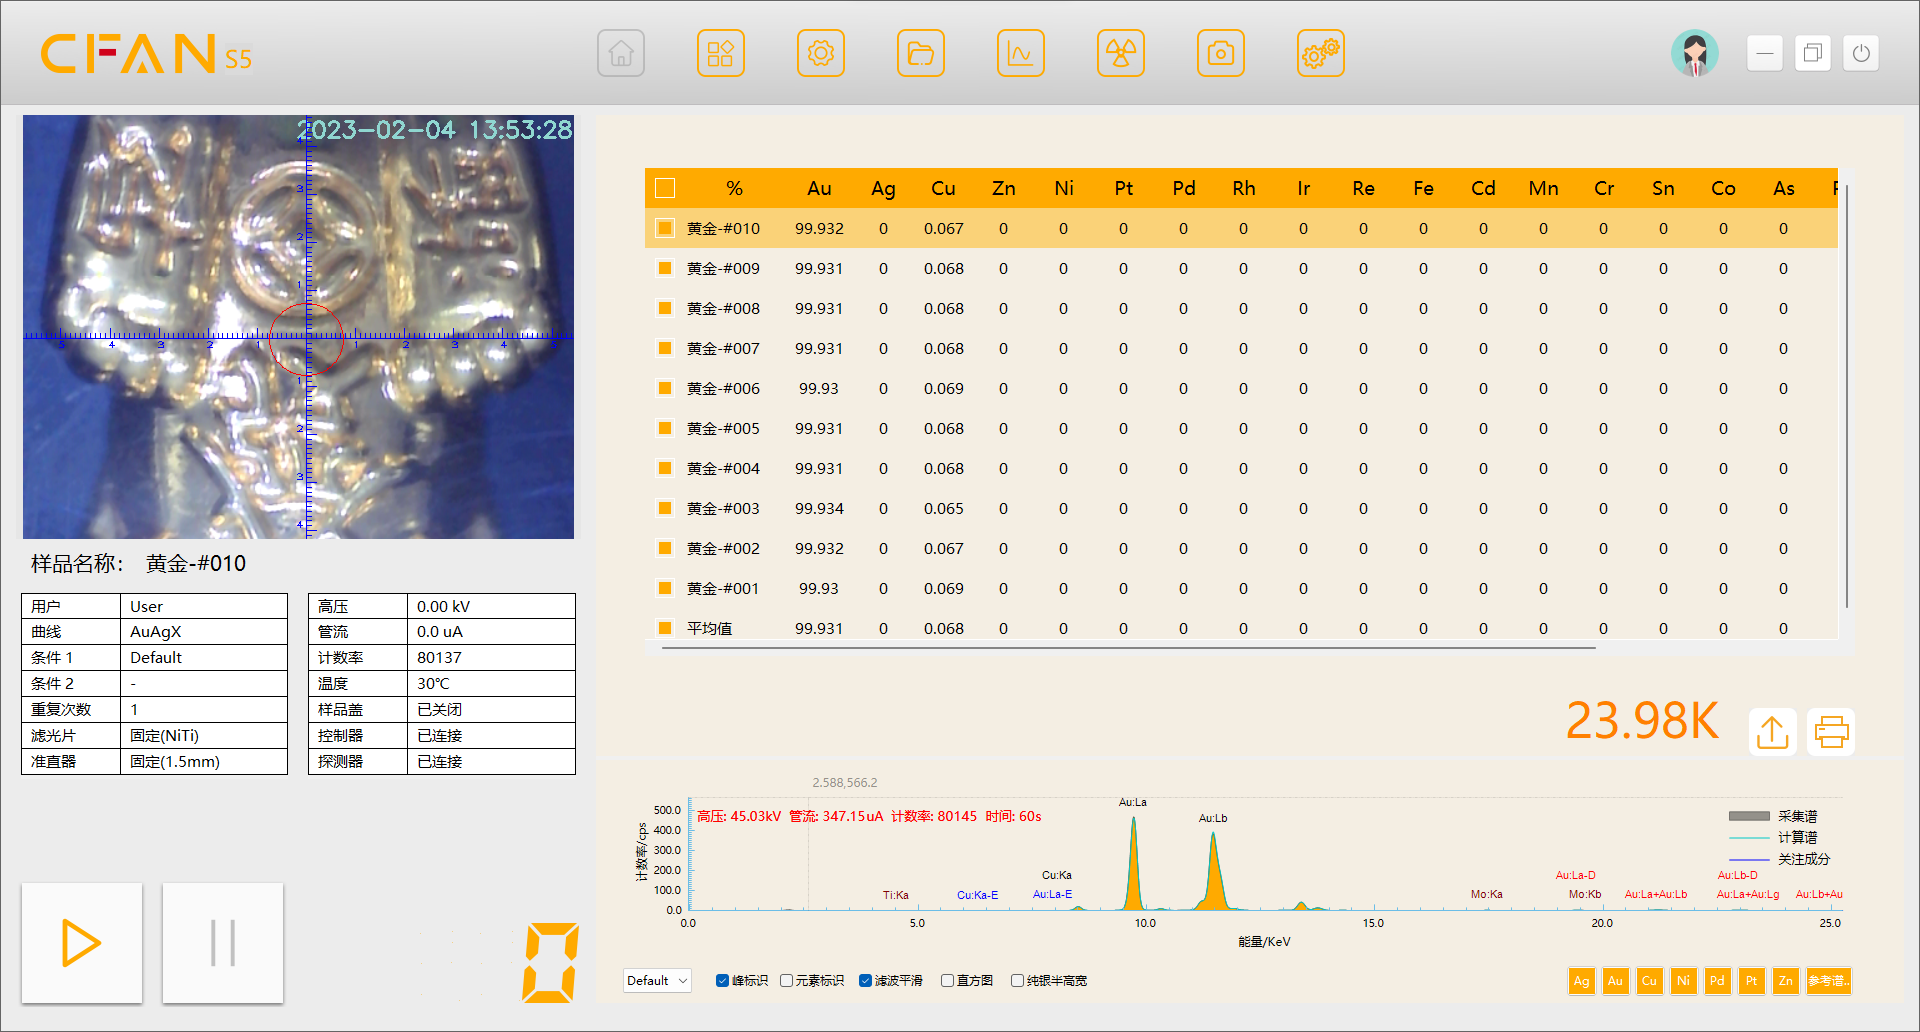Open the home screen icon
1920x1032 pixels.
tap(621, 53)
